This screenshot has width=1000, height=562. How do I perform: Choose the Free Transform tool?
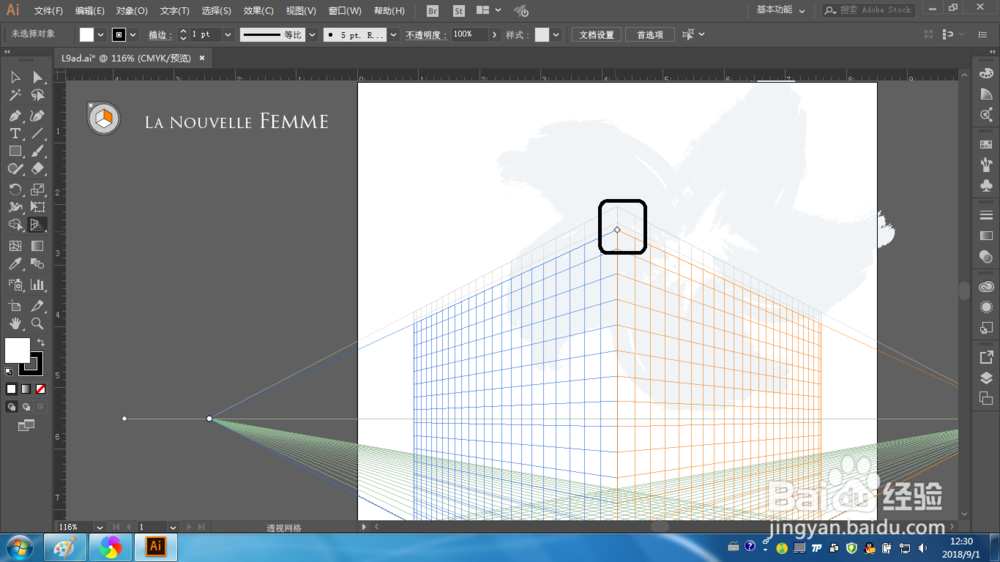[38, 207]
